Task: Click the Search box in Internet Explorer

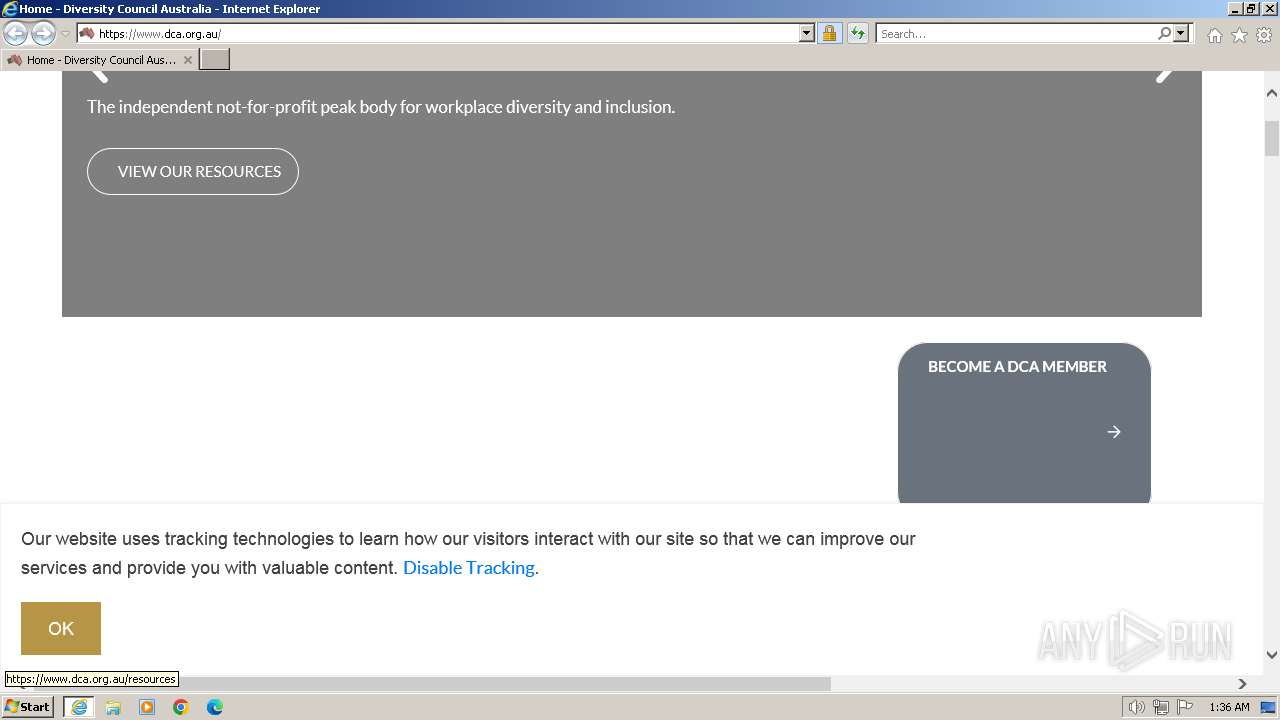Action: tap(1015, 33)
